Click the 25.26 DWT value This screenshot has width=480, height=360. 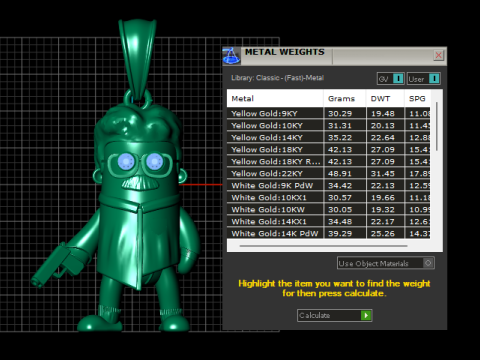(383, 233)
